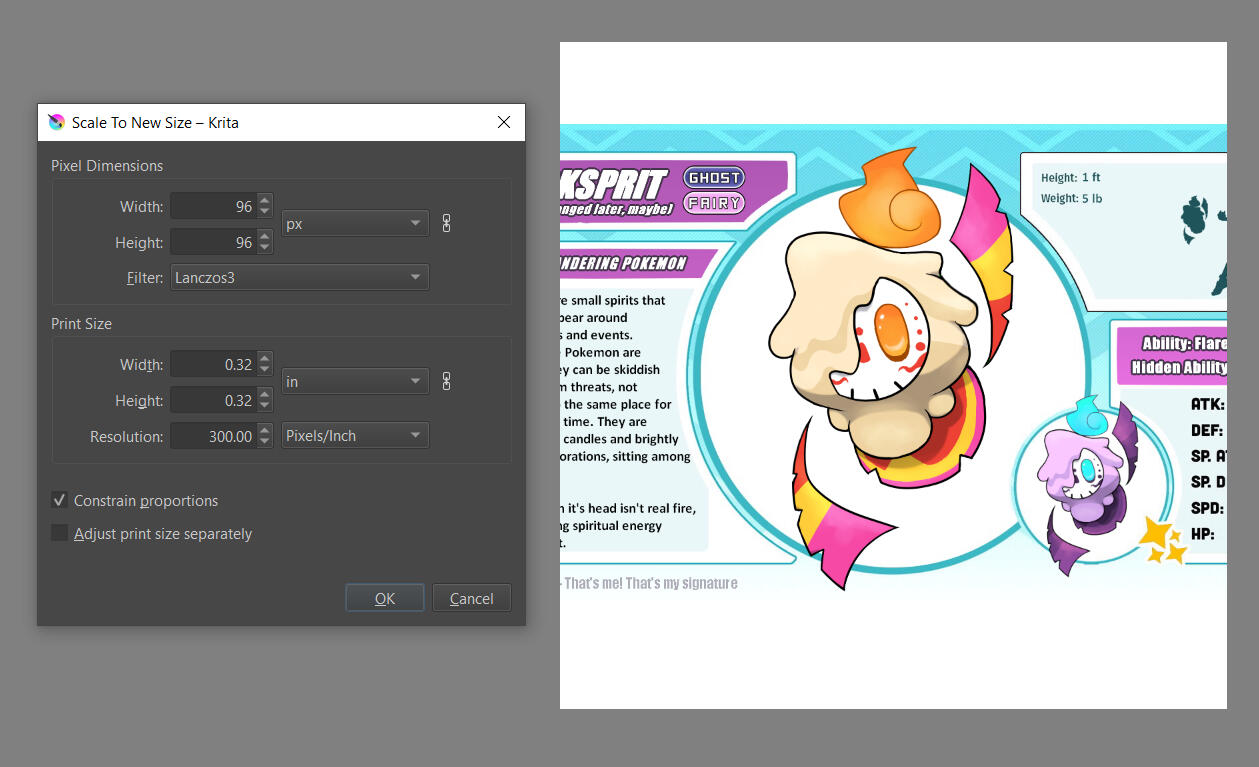Increase Resolution with the up arrow
1259x767 pixels.
[x=265, y=430]
